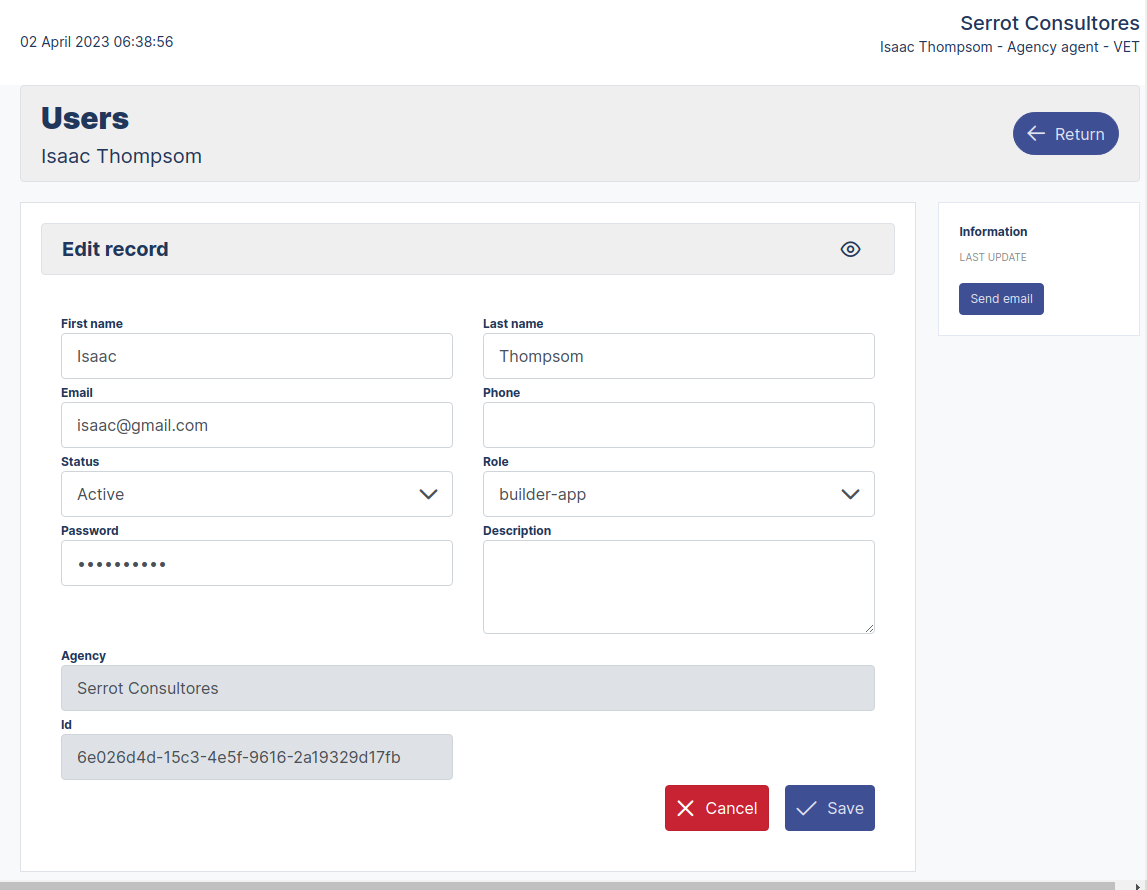The image size is (1147, 890).
Task: Click the Return button
Action: click(1066, 133)
